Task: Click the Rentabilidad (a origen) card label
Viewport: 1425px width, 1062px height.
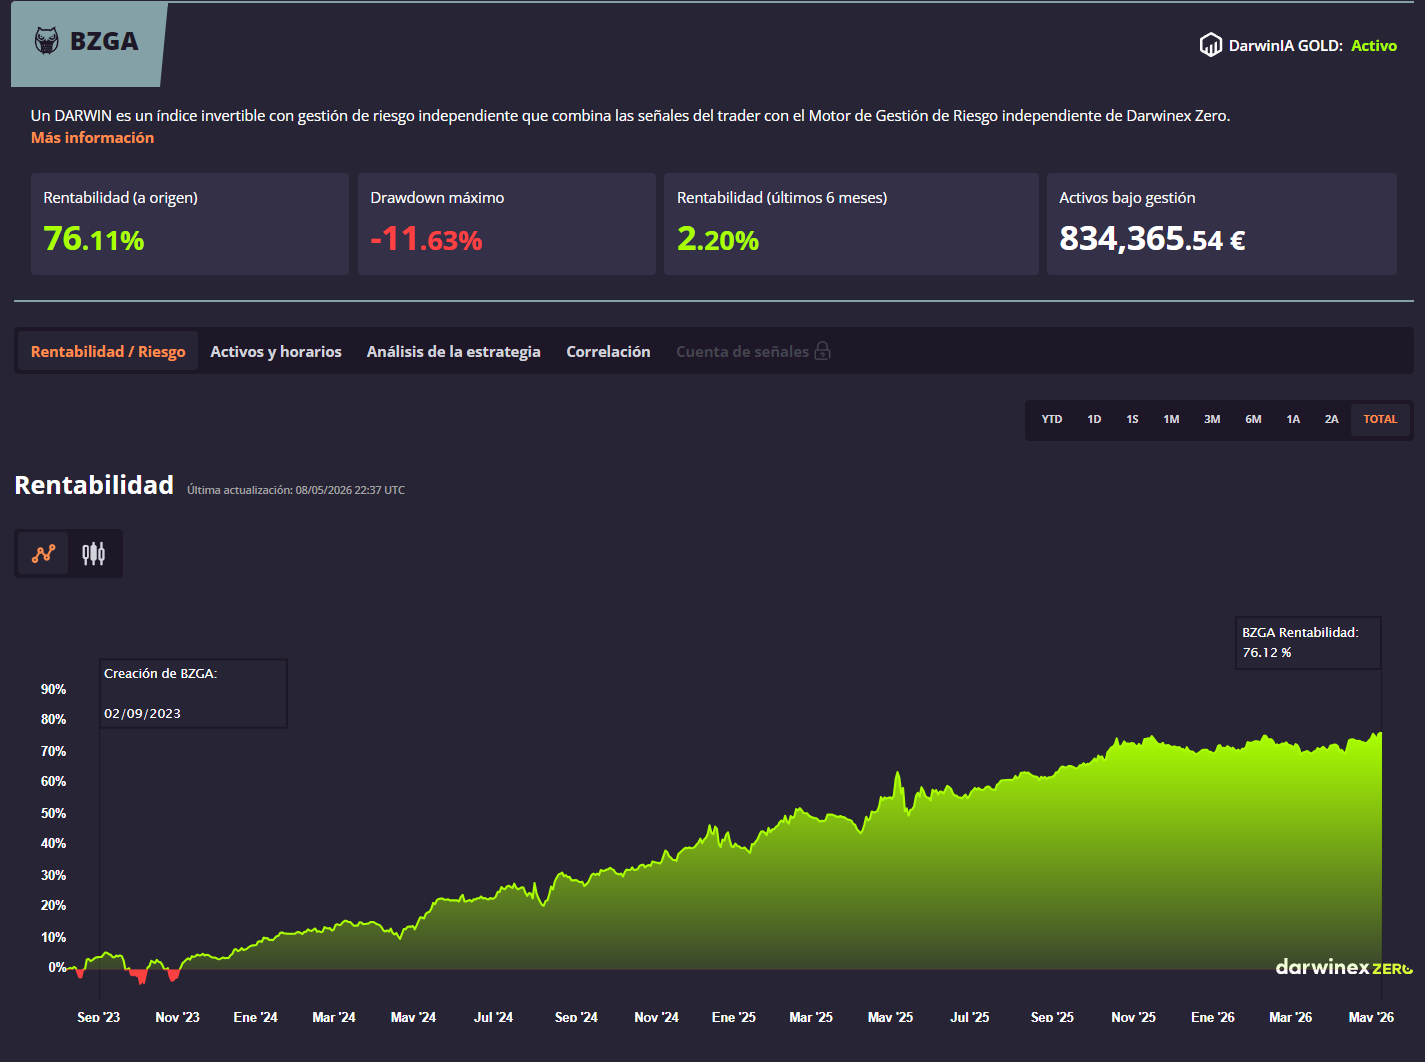Action: click(120, 198)
